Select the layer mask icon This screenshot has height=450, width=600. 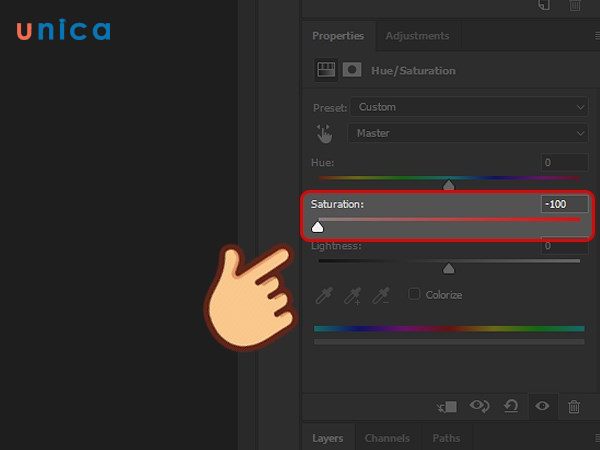coord(352,70)
